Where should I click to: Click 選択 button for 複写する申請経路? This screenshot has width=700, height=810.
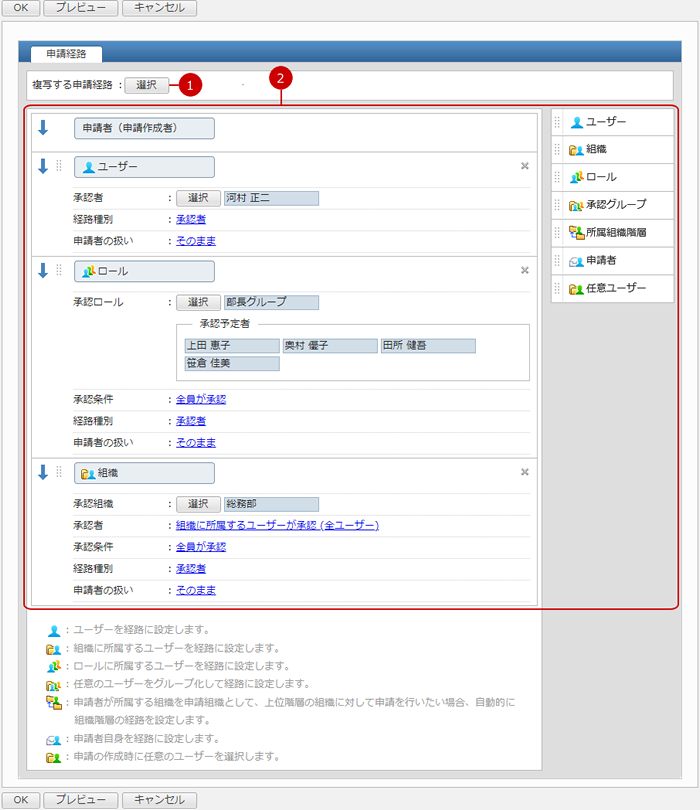(147, 85)
